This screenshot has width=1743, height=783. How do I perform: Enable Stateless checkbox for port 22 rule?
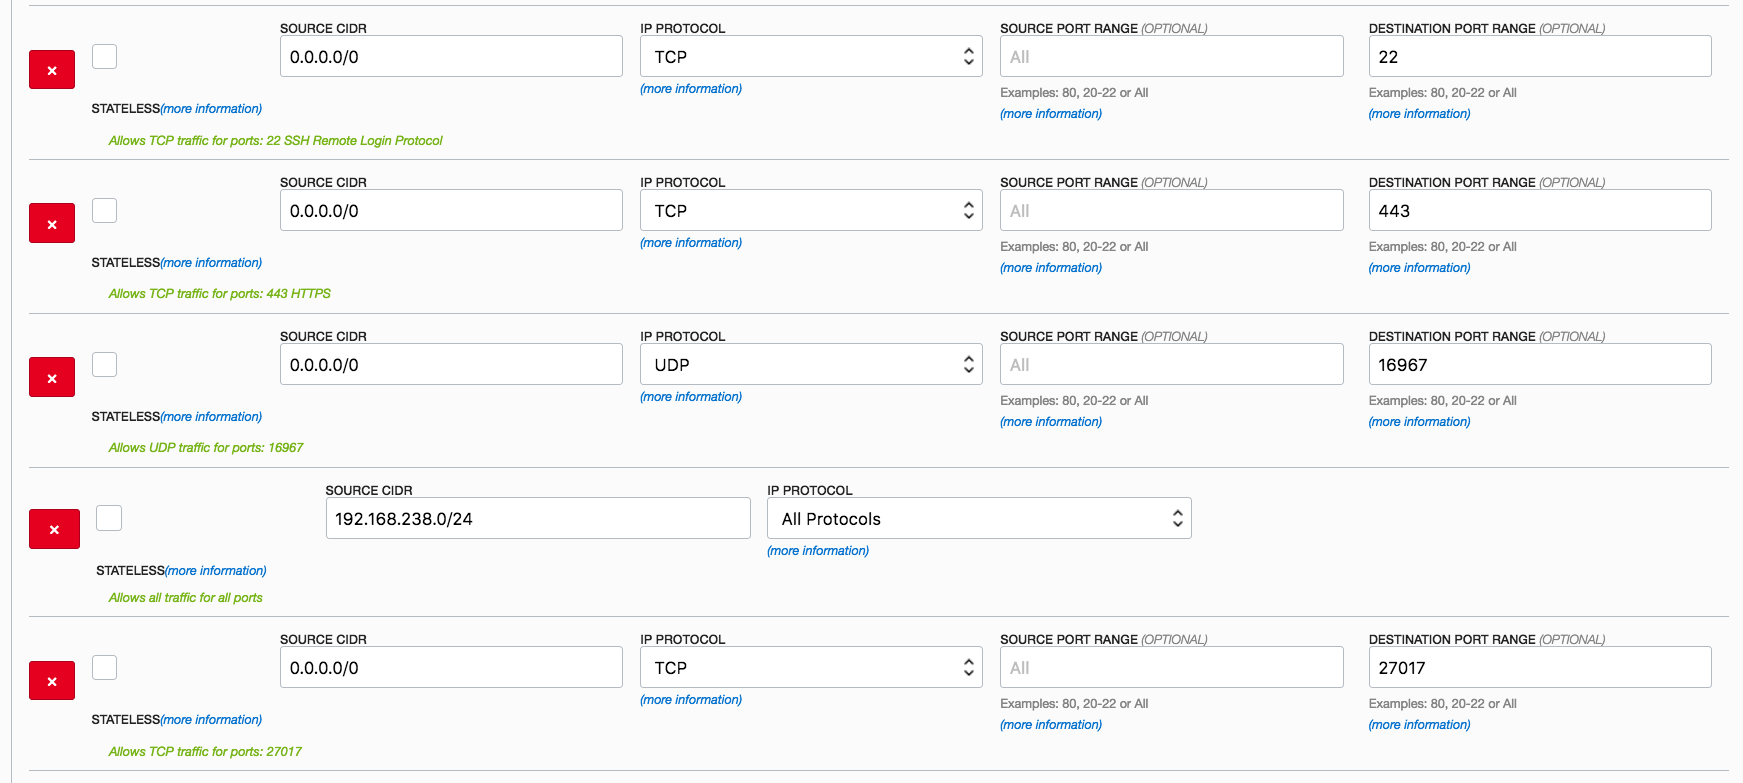pyautogui.click(x=104, y=57)
